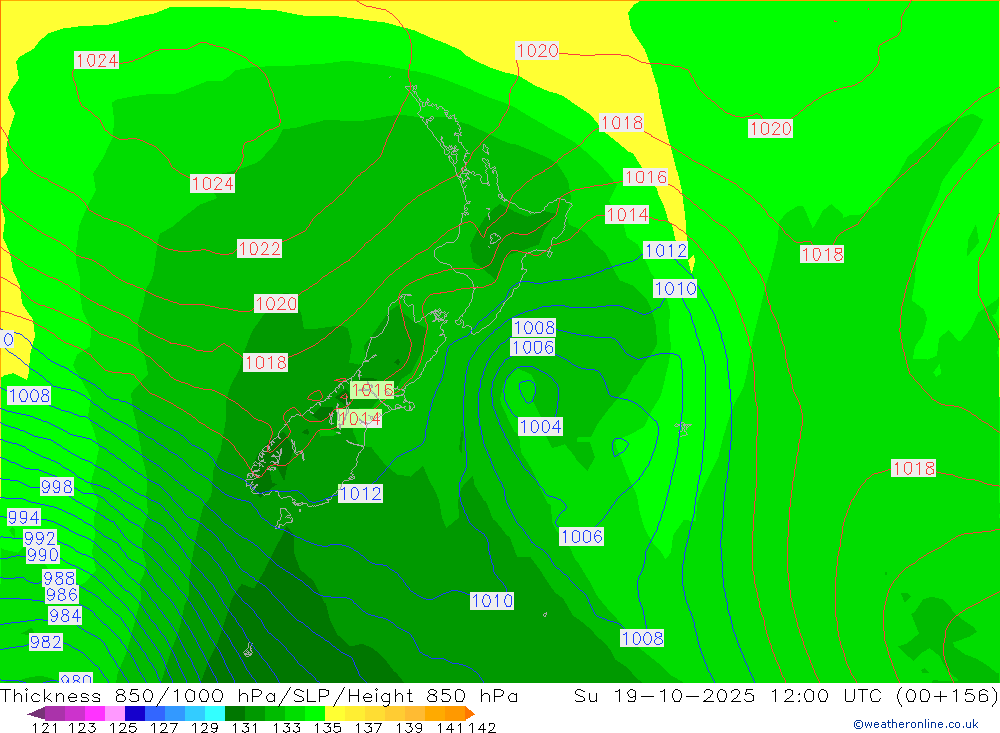Click the 992 pressure label
The image size is (1000, 733).
[x=40, y=538]
